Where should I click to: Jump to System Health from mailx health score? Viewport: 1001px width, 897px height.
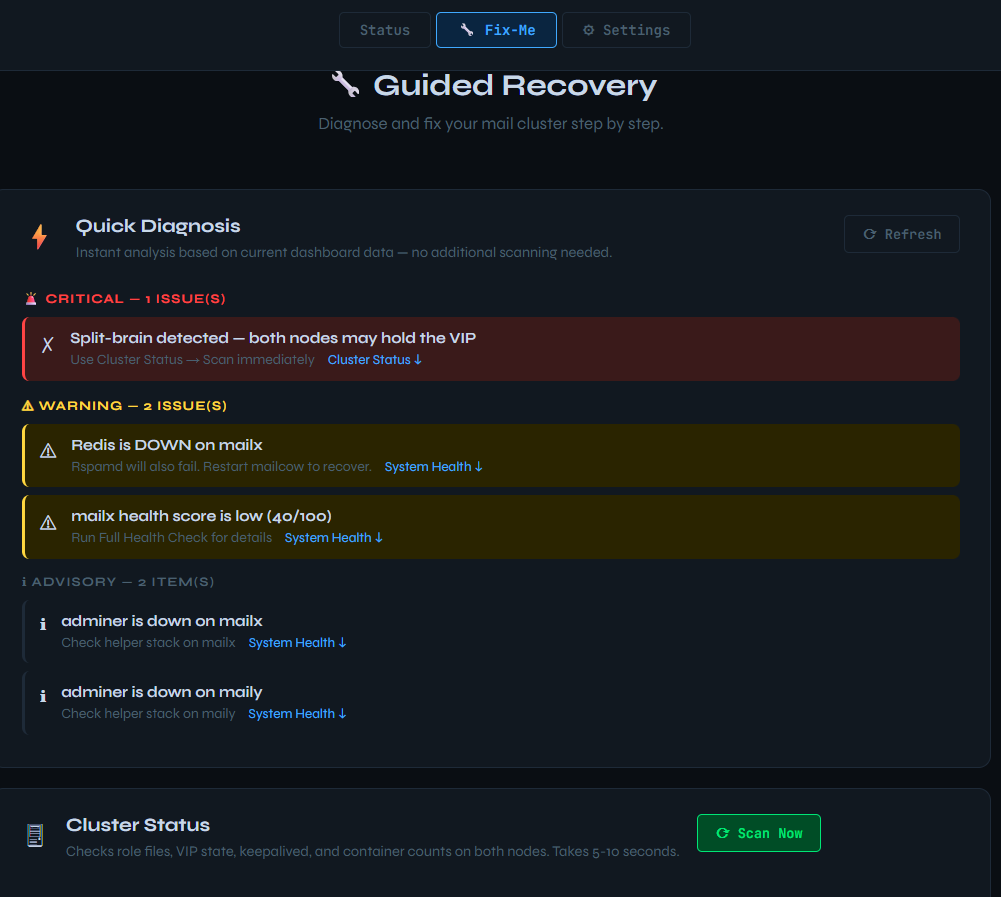point(334,538)
